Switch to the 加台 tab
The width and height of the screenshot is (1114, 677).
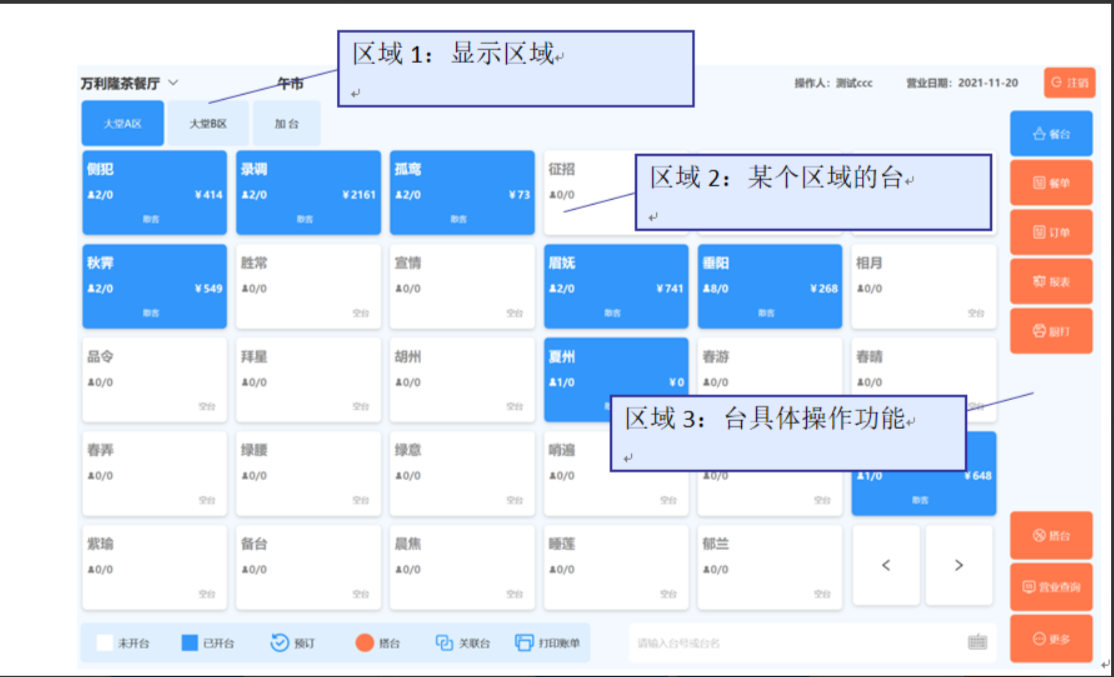(286, 124)
